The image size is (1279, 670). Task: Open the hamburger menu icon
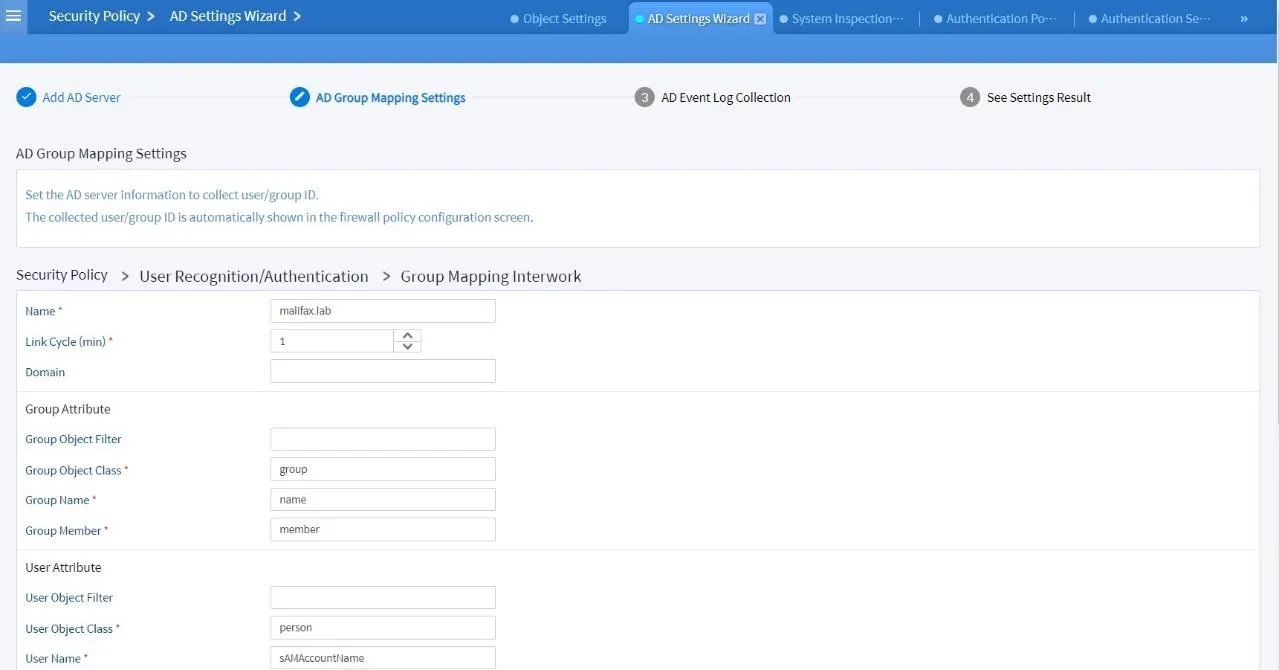click(14, 16)
